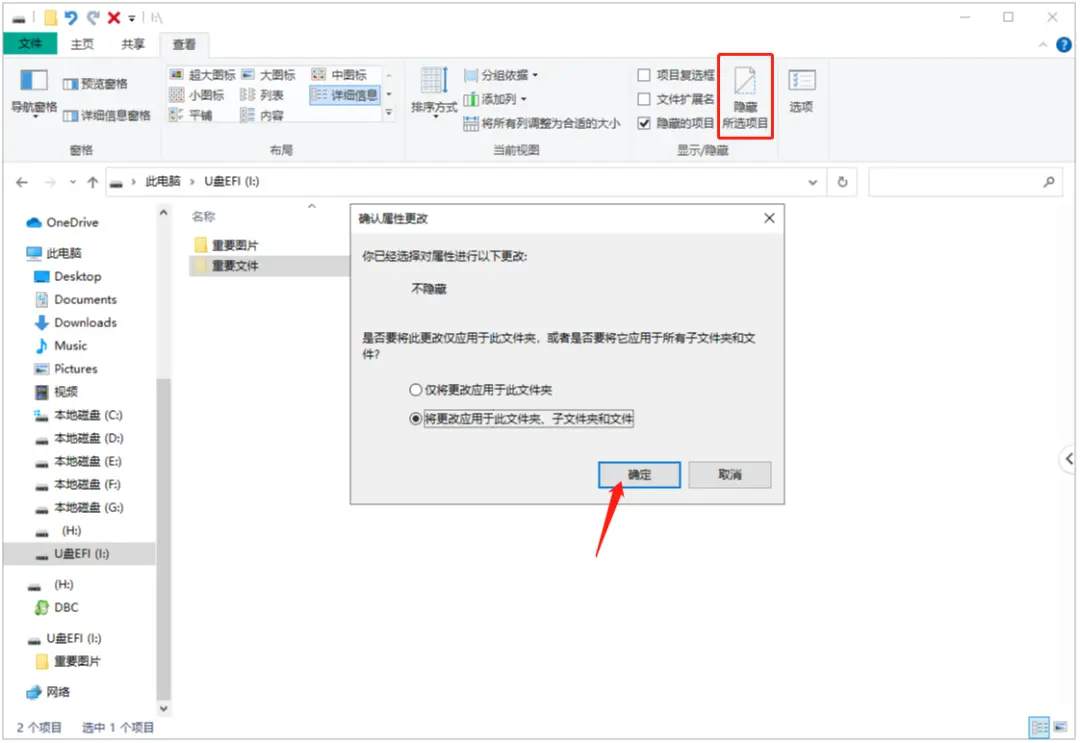Toggle the details pane (详细信息窗格)

(x=106, y=116)
